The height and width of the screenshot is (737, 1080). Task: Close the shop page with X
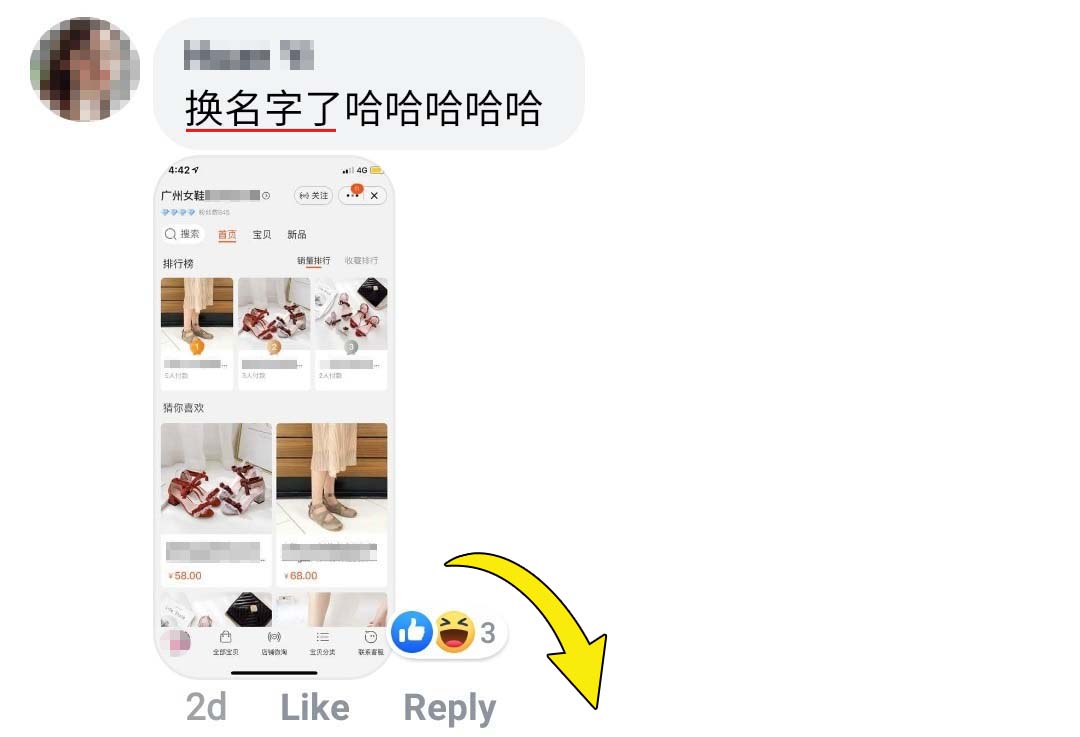pos(374,196)
